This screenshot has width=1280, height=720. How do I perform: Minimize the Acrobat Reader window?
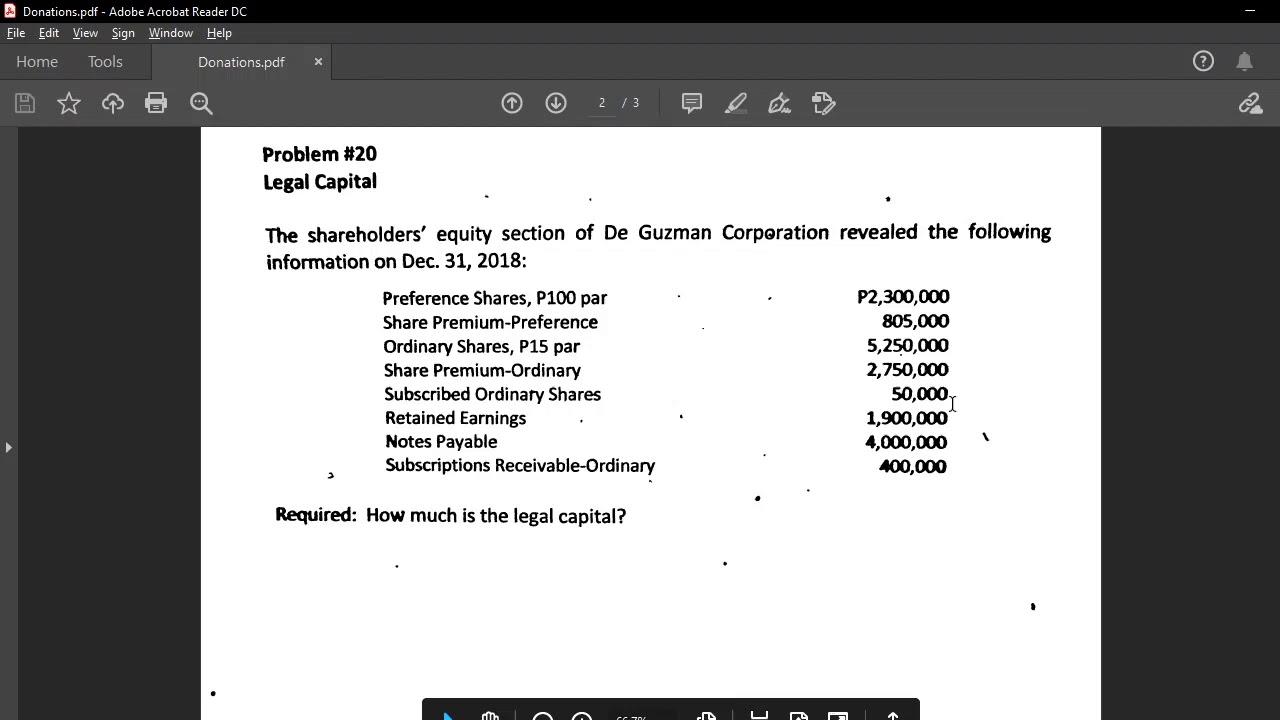[x=1249, y=11]
